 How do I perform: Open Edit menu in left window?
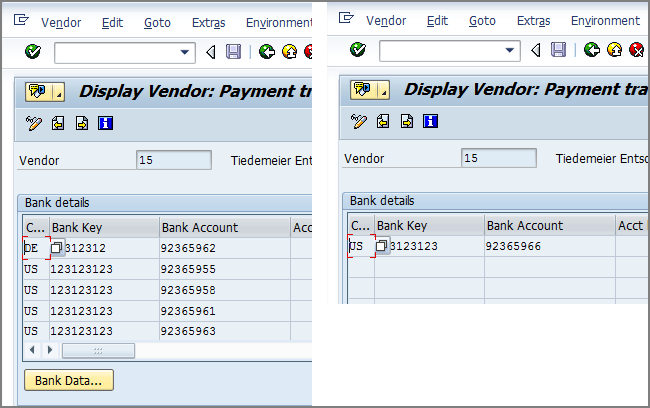(112, 22)
